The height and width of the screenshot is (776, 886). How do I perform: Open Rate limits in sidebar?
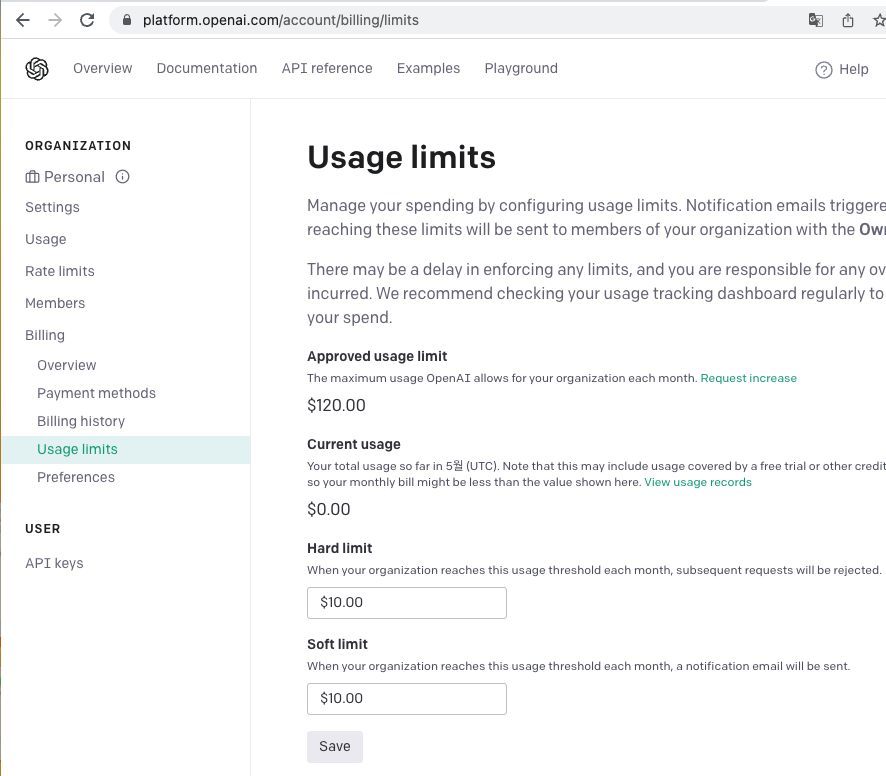point(60,271)
